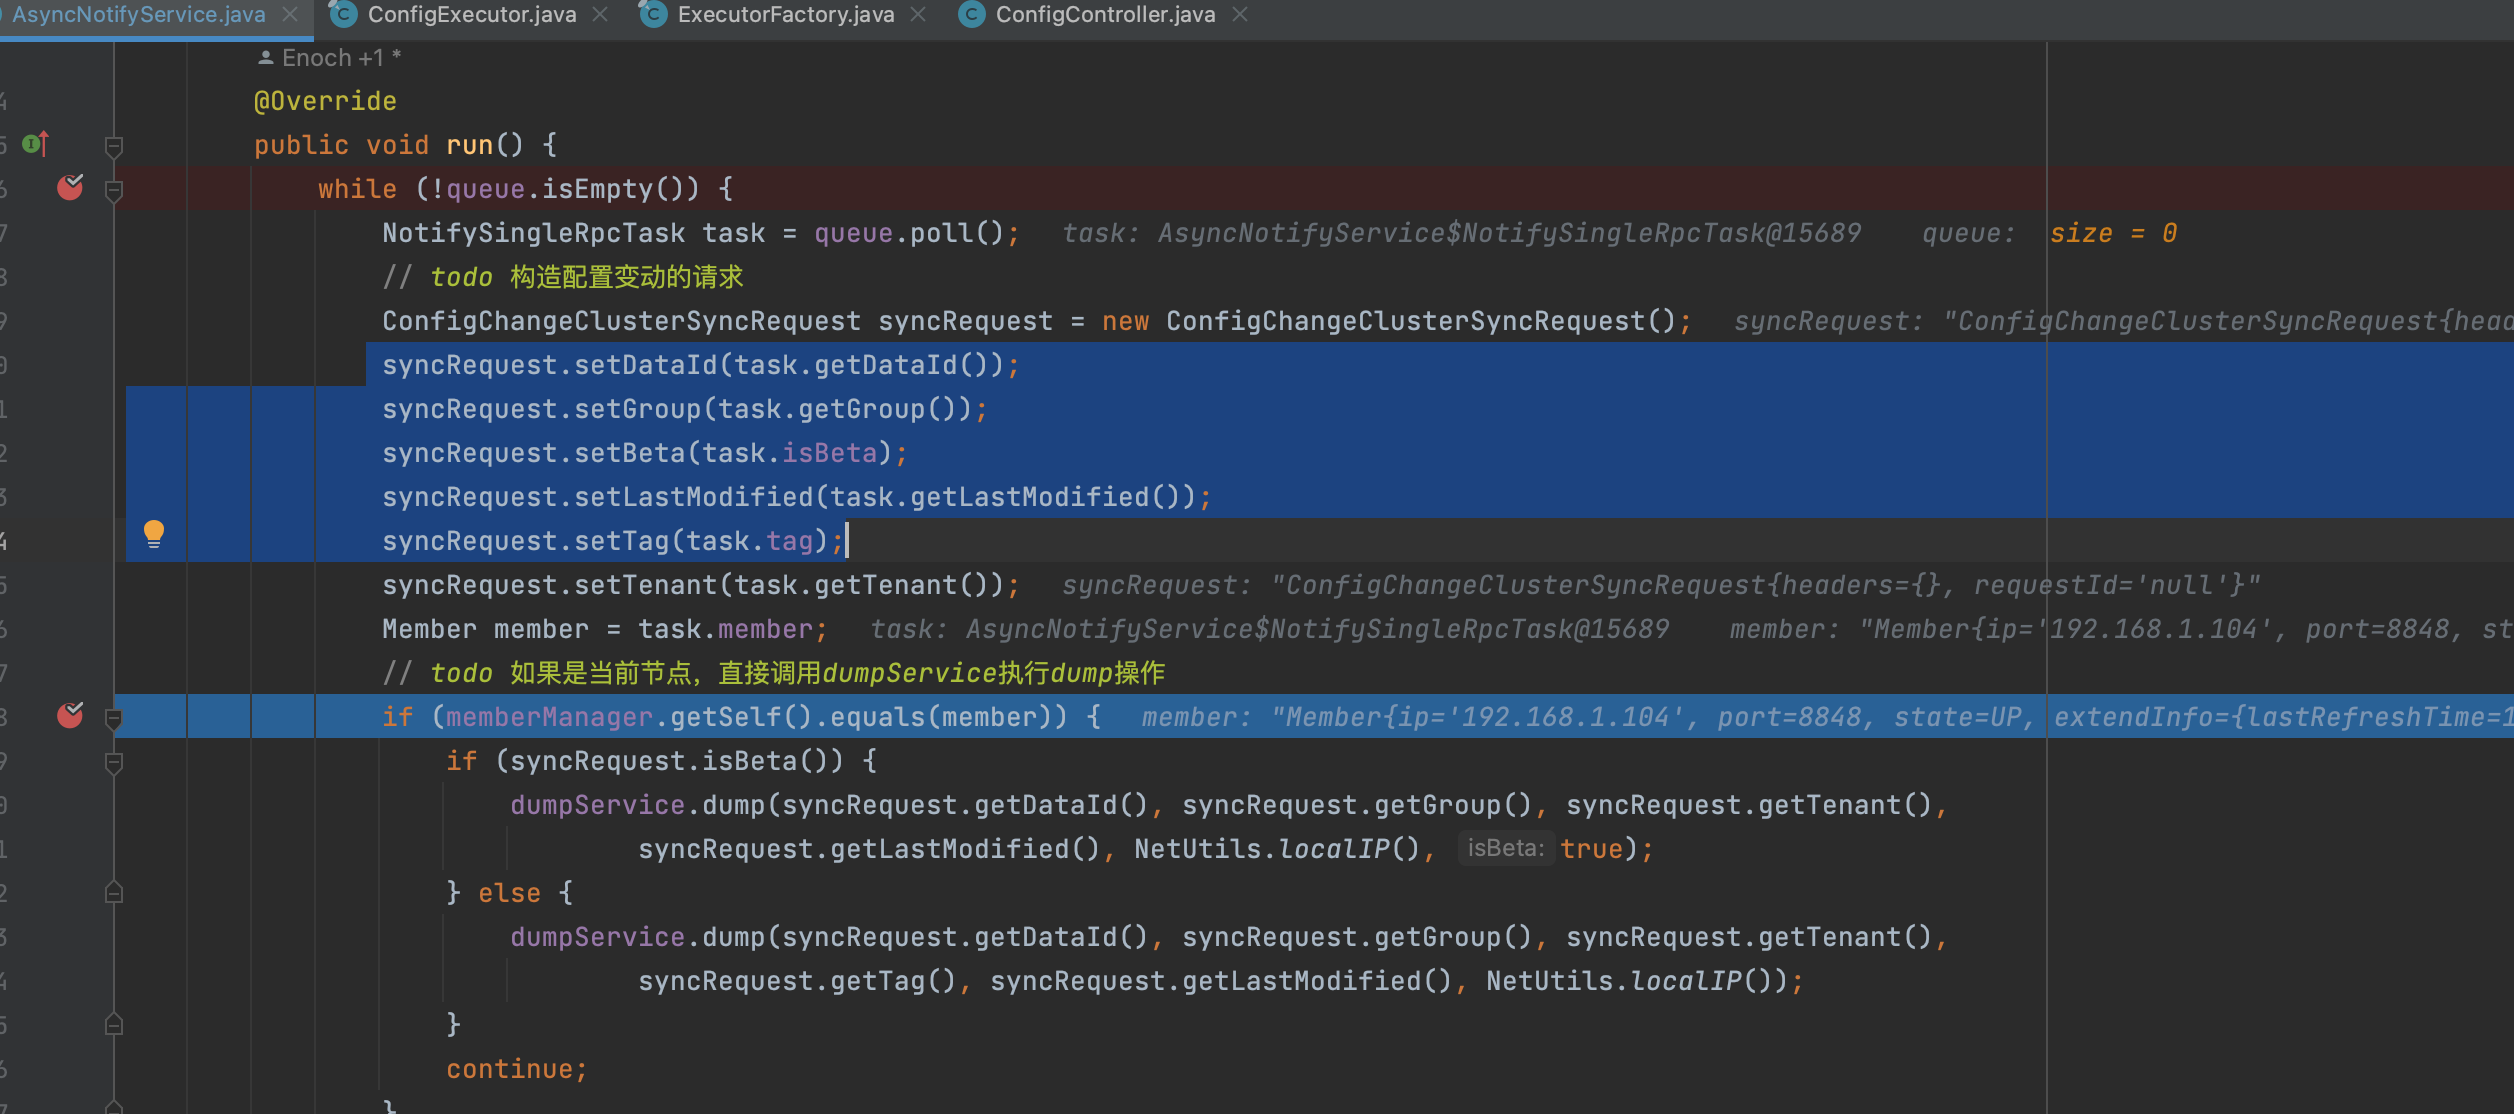This screenshot has width=2514, height=1114.
Task: Click the fold end marker beside closing brace before continue
Action: pos(114,1025)
